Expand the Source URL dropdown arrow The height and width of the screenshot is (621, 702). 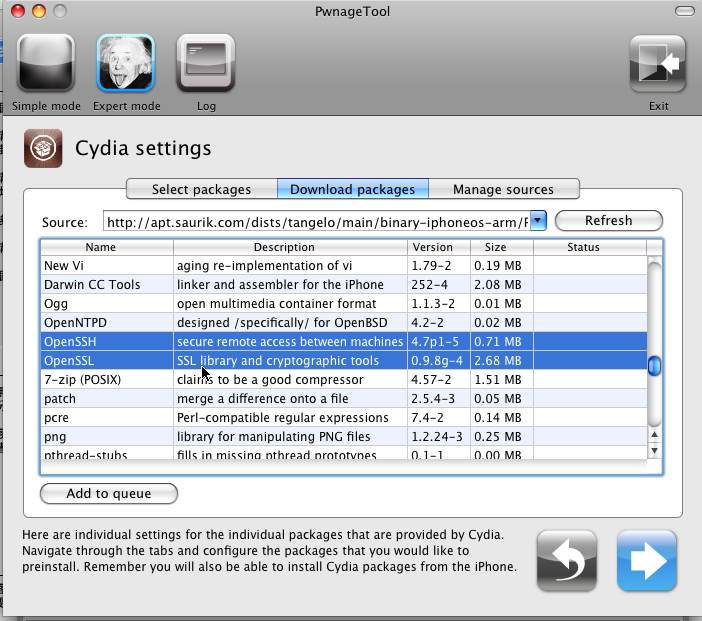(538, 221)
